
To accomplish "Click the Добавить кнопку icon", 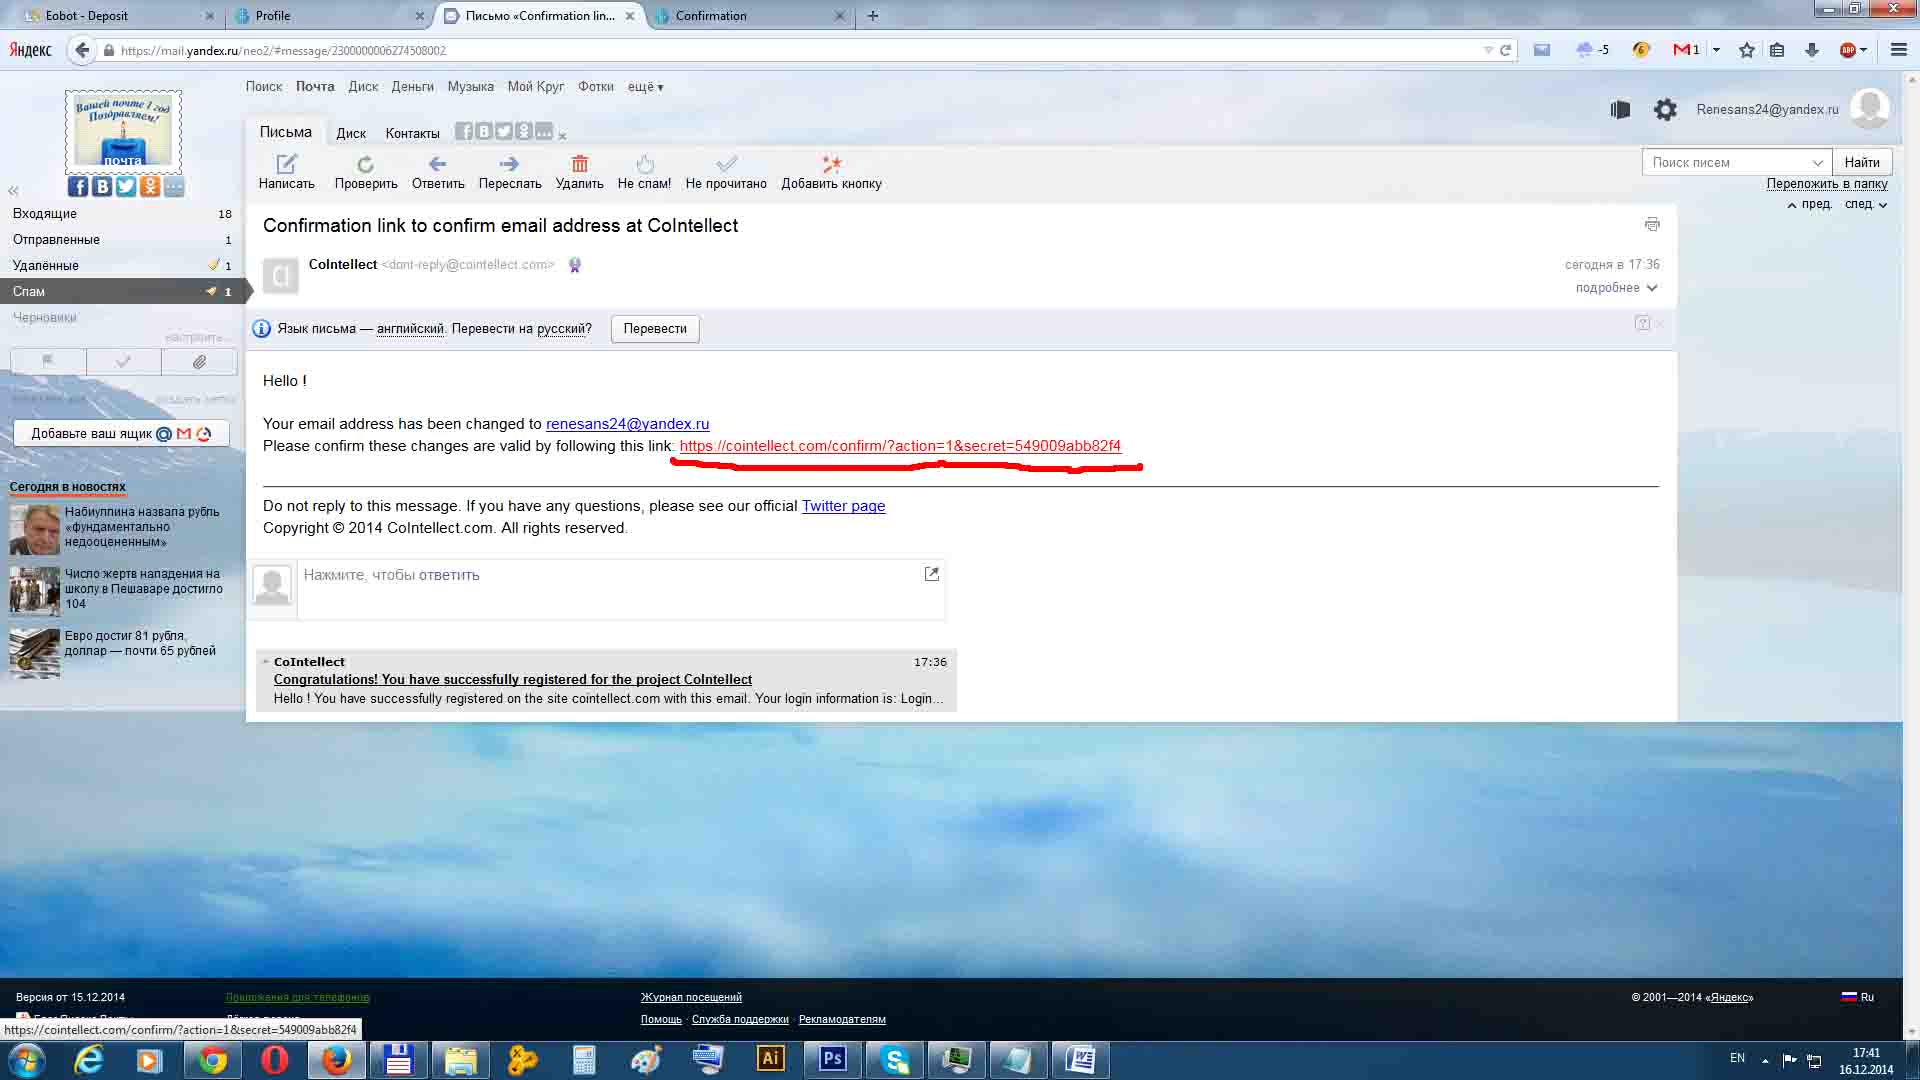I will click(831, 164).
